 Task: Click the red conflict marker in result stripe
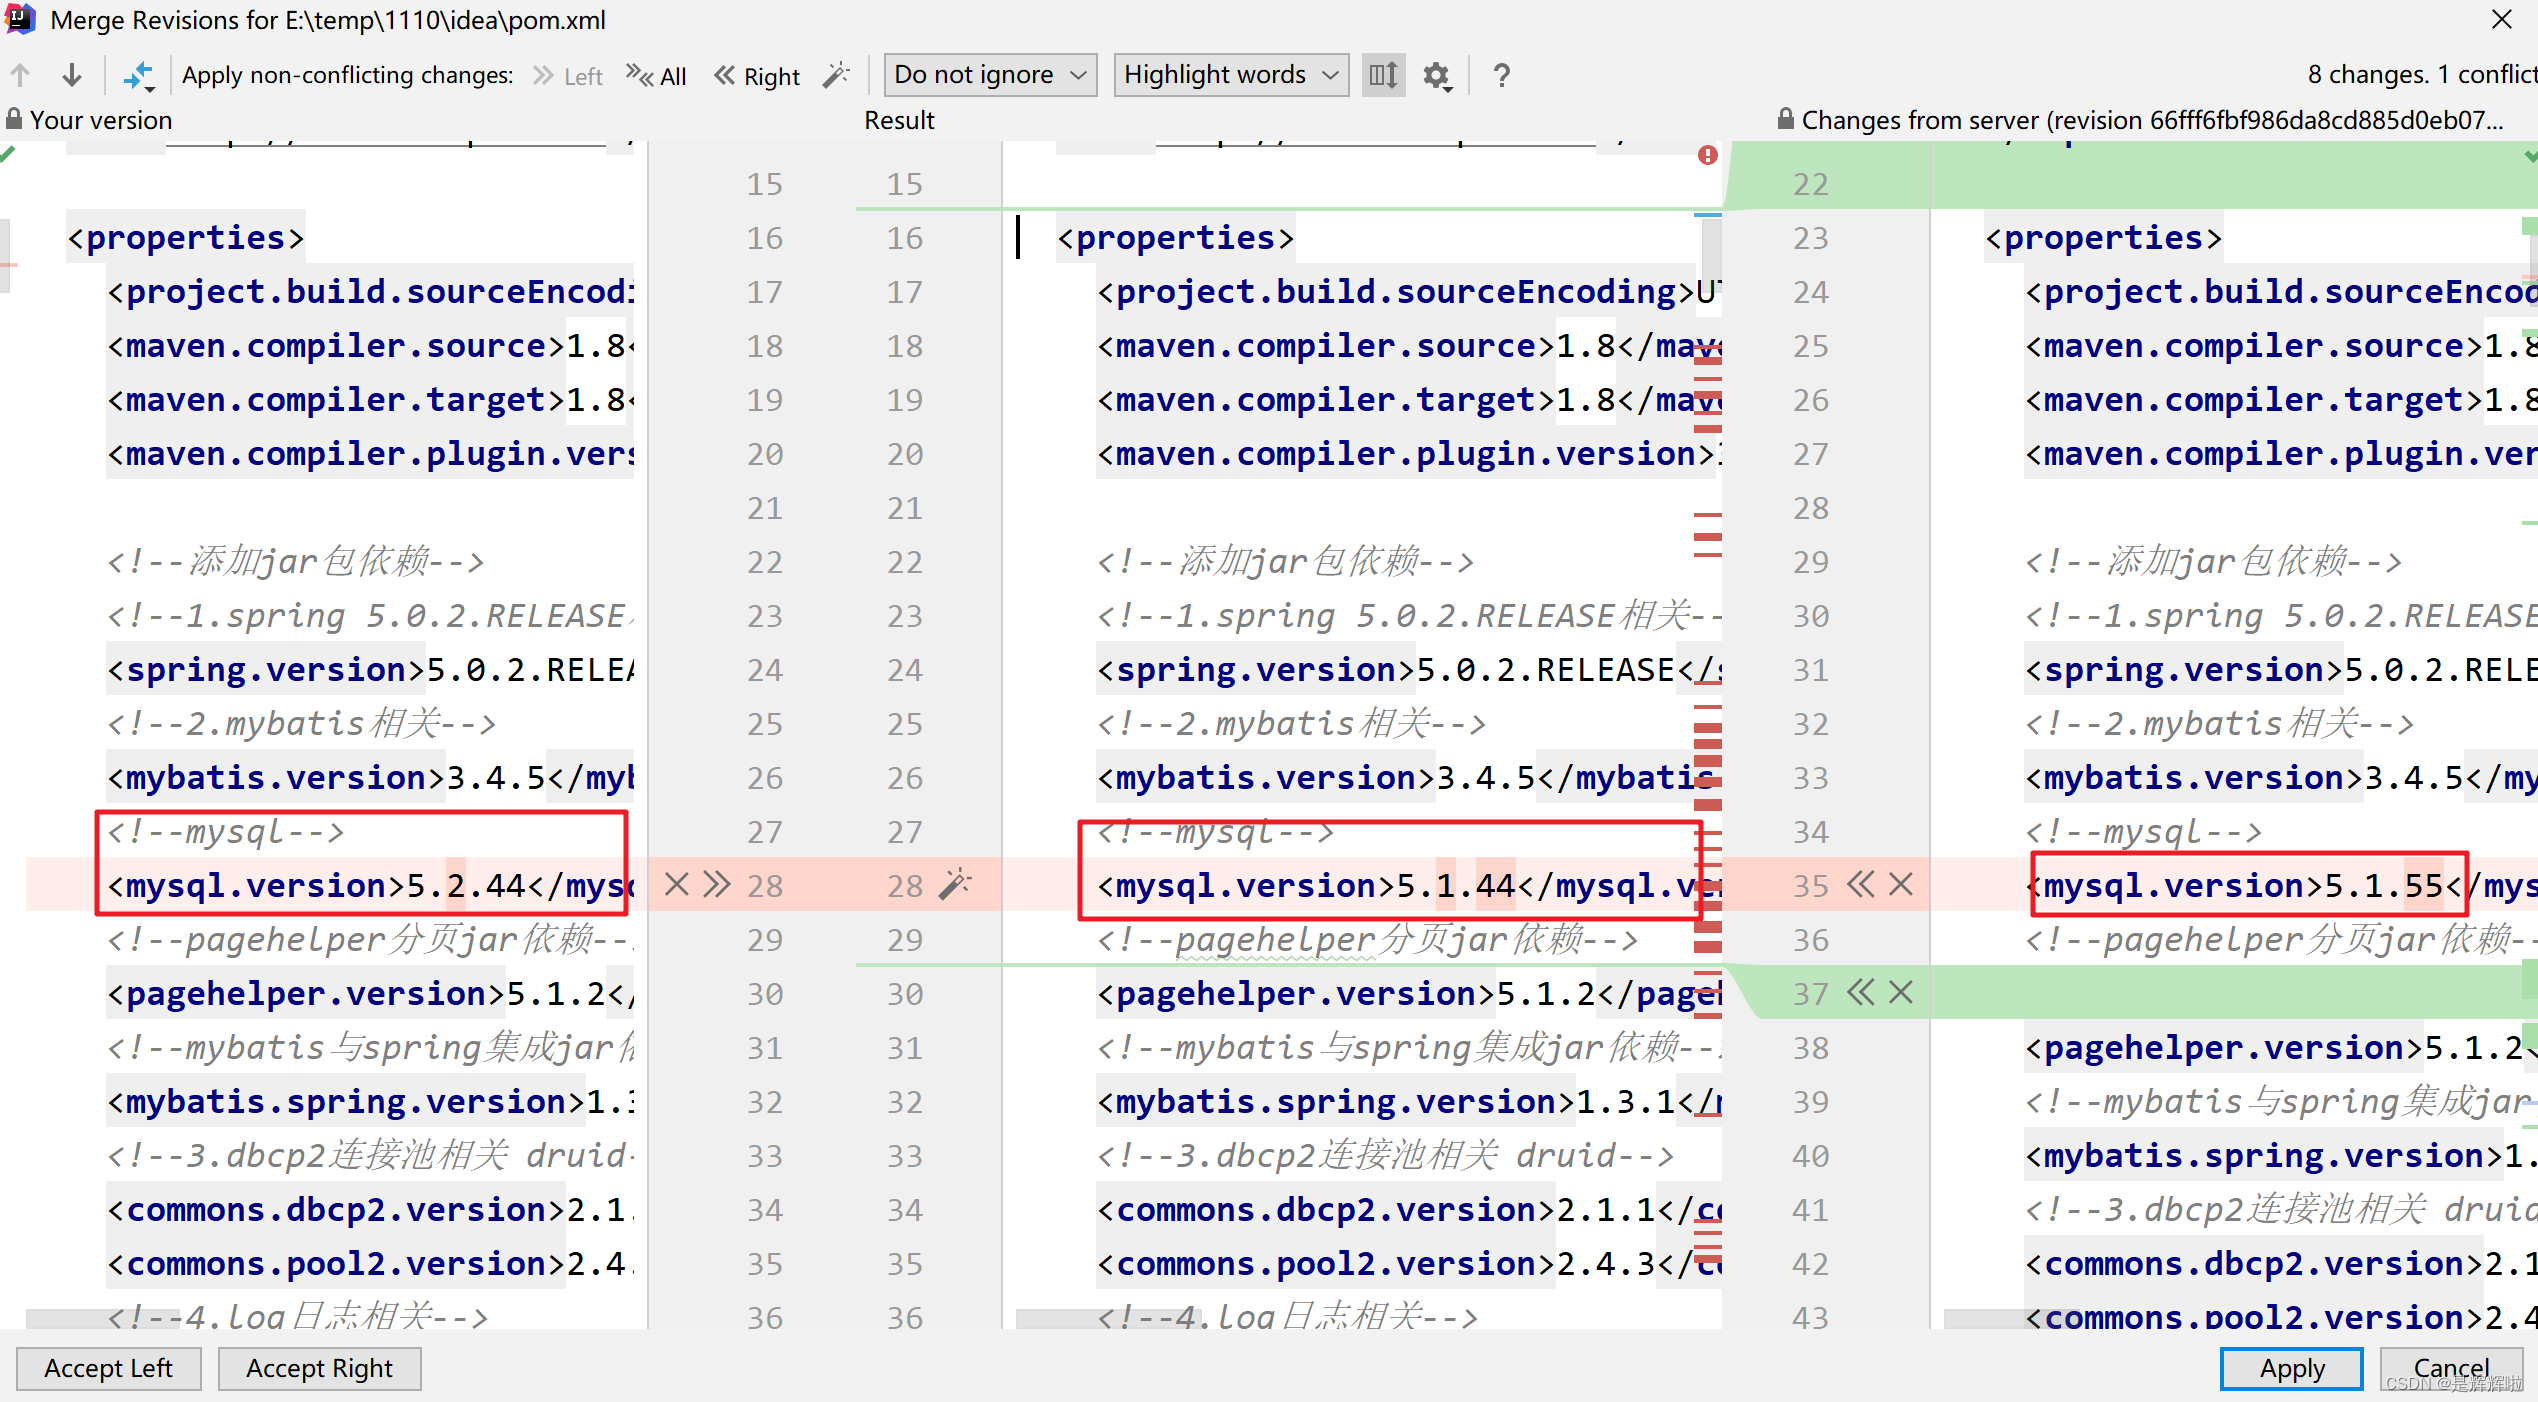coord(1707,155)
